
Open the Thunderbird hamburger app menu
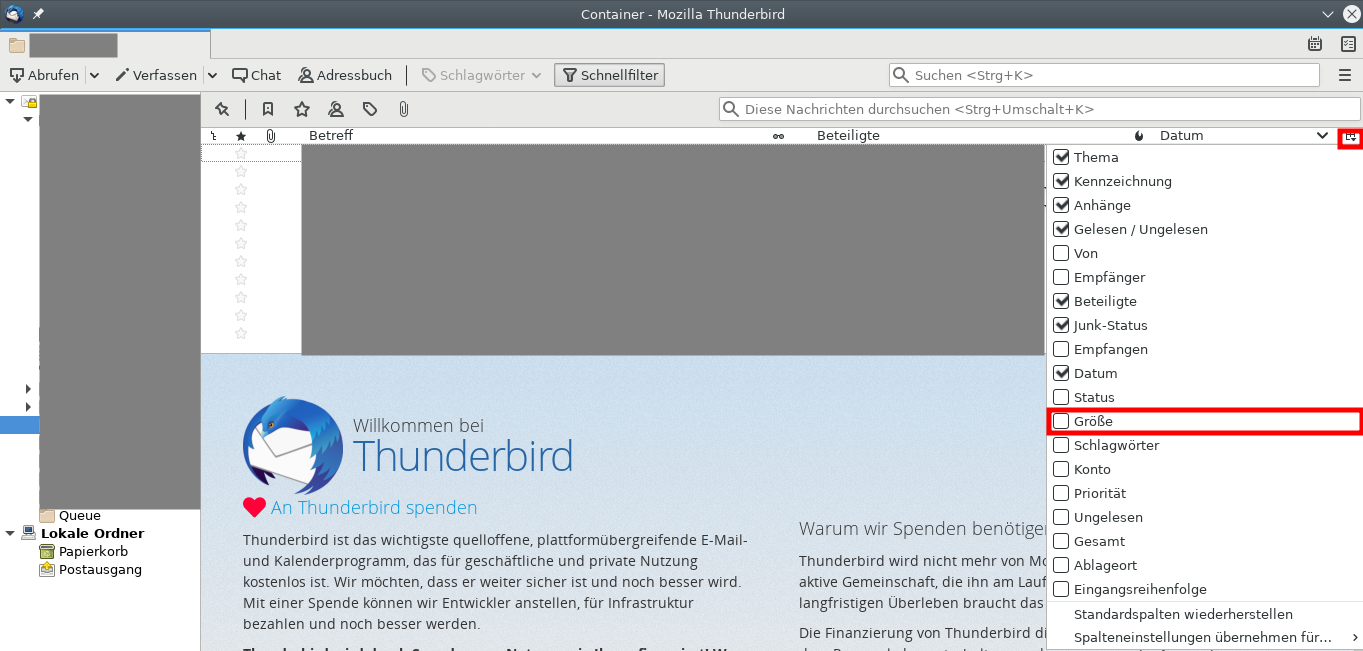pos(1345,75)
